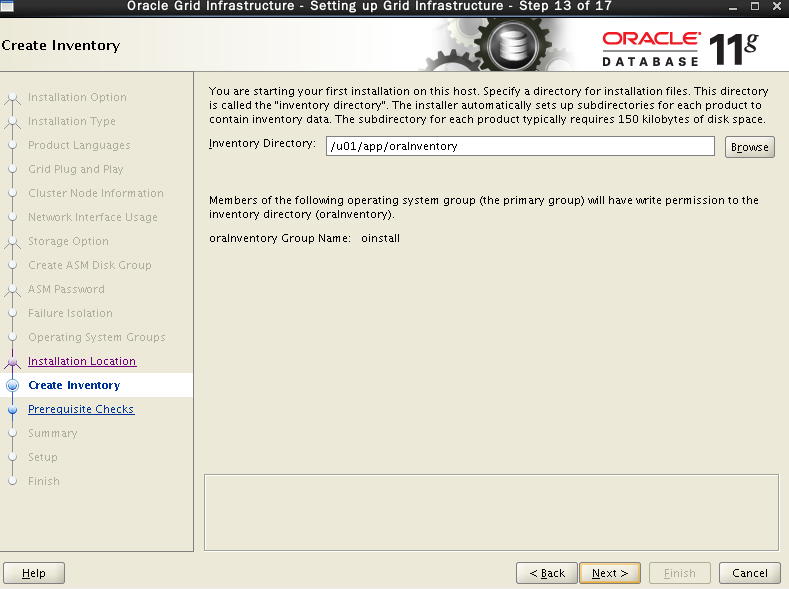Click the Installation Location step marker icon
The width and height of the screenshot is (789, 589).
coord(13,362)
